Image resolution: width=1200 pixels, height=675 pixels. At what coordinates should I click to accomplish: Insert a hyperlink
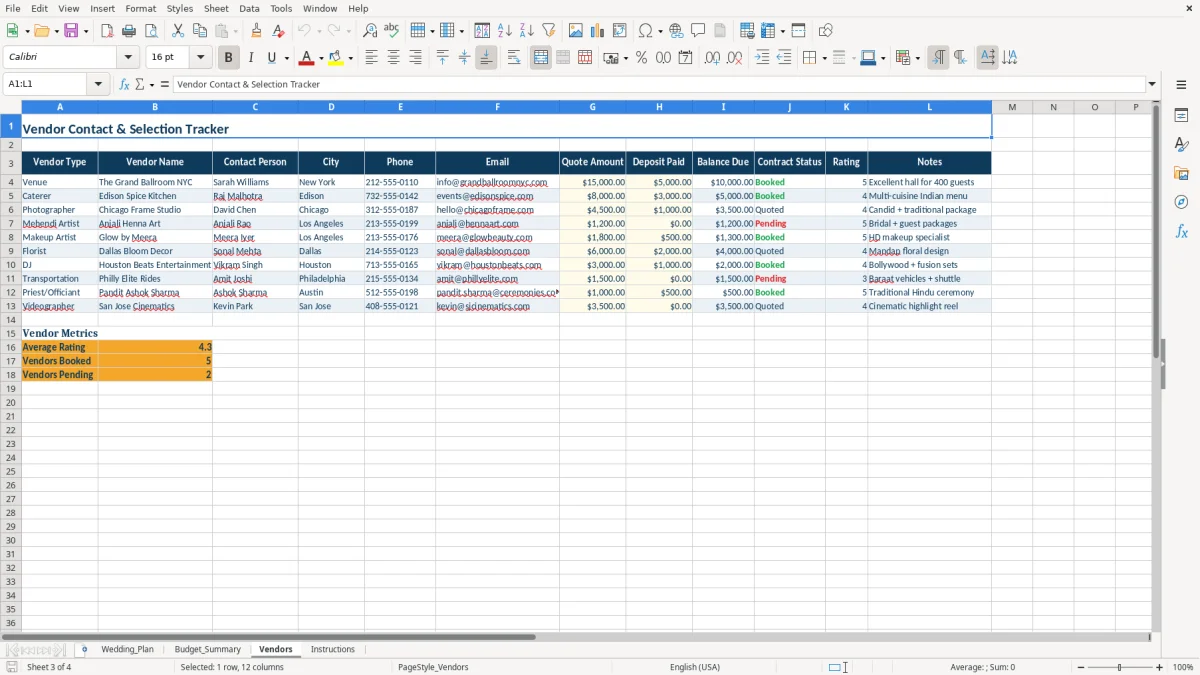[677, 31]
